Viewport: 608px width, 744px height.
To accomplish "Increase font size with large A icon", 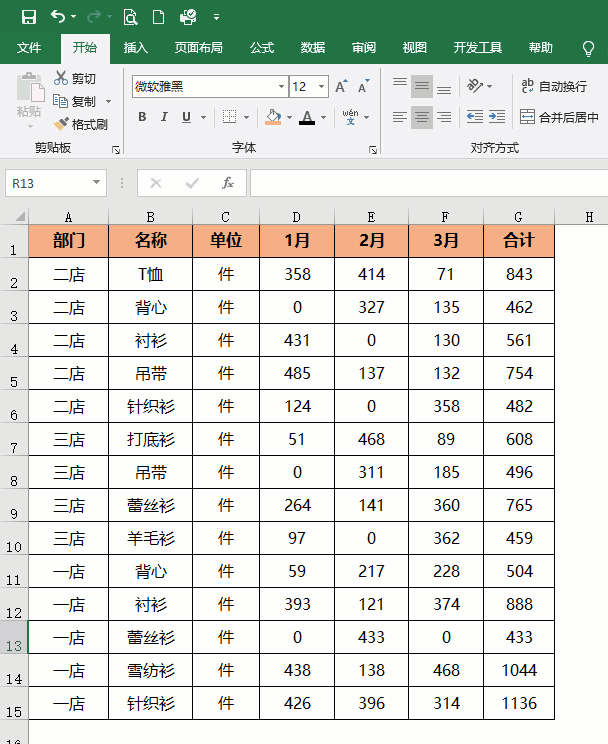I will [x=341, y=86].
